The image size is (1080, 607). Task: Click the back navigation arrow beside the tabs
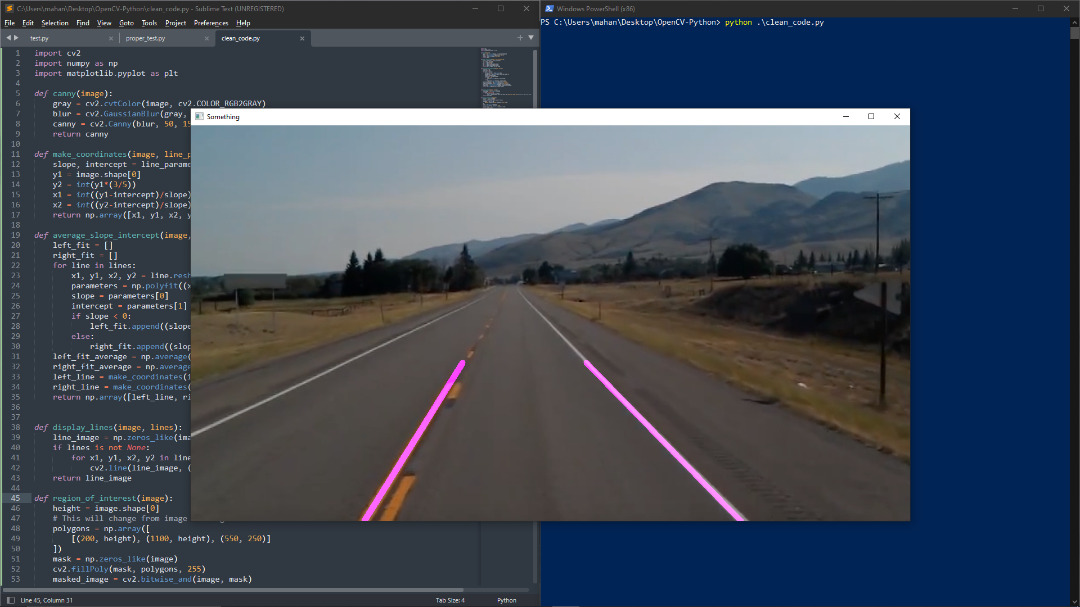click(7, 37)
